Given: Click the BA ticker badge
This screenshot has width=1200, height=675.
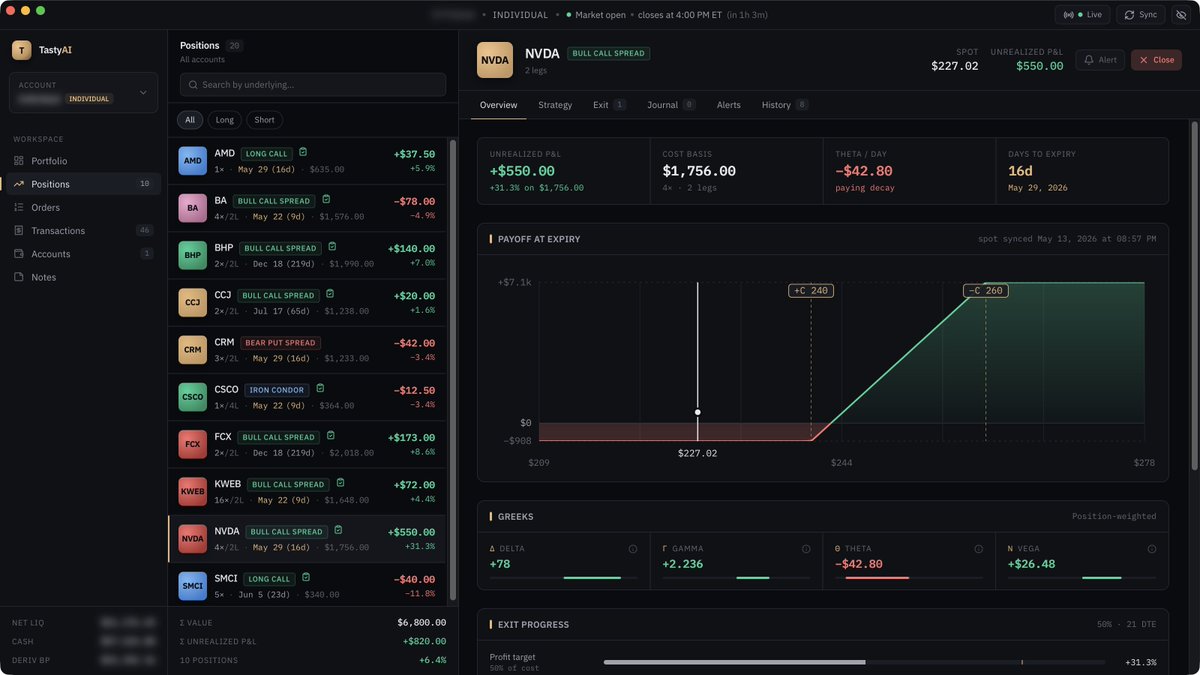Looking at the screenshot, I should click(x=193, y=208).
